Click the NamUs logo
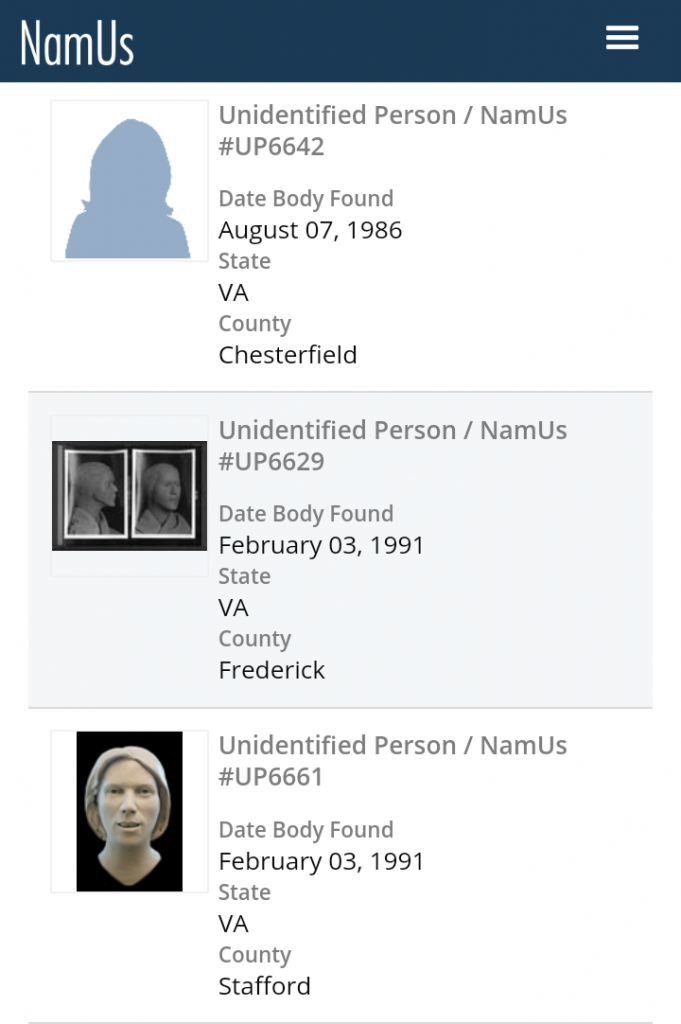The width and height of the screenshot is (681, 1024). click(x=77, y=42)
